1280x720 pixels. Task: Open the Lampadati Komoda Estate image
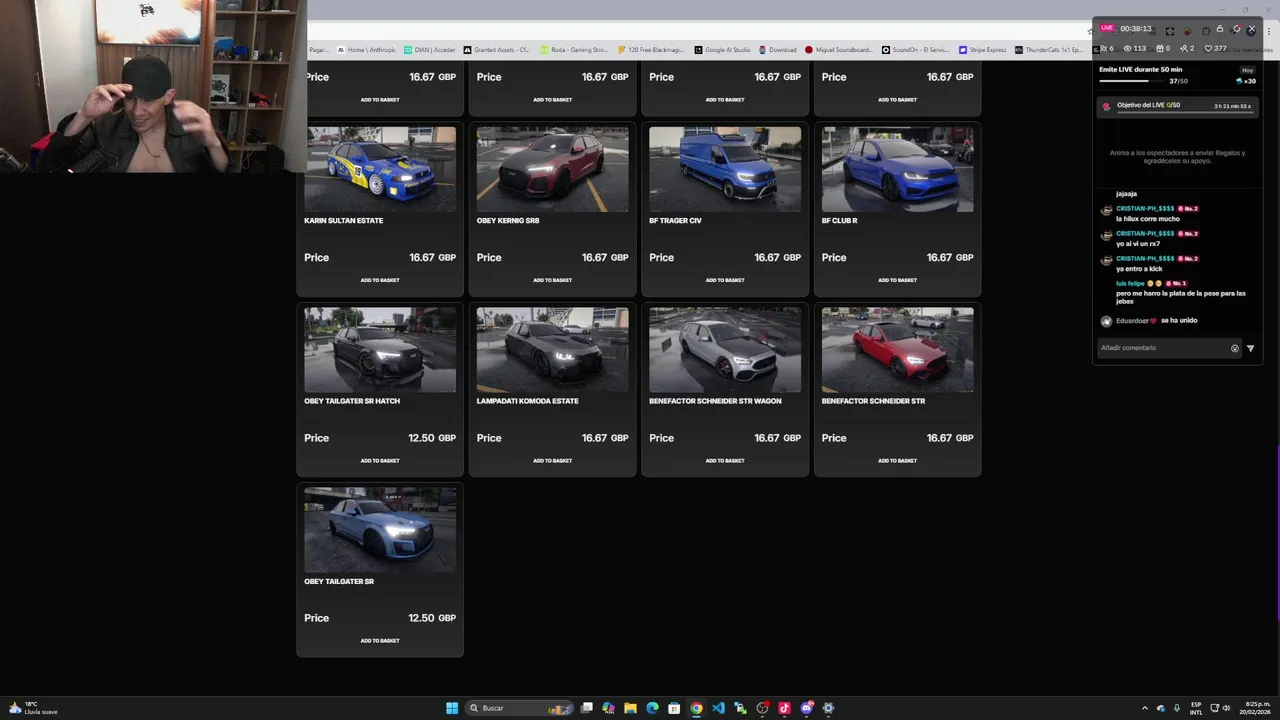click(552, 350)
